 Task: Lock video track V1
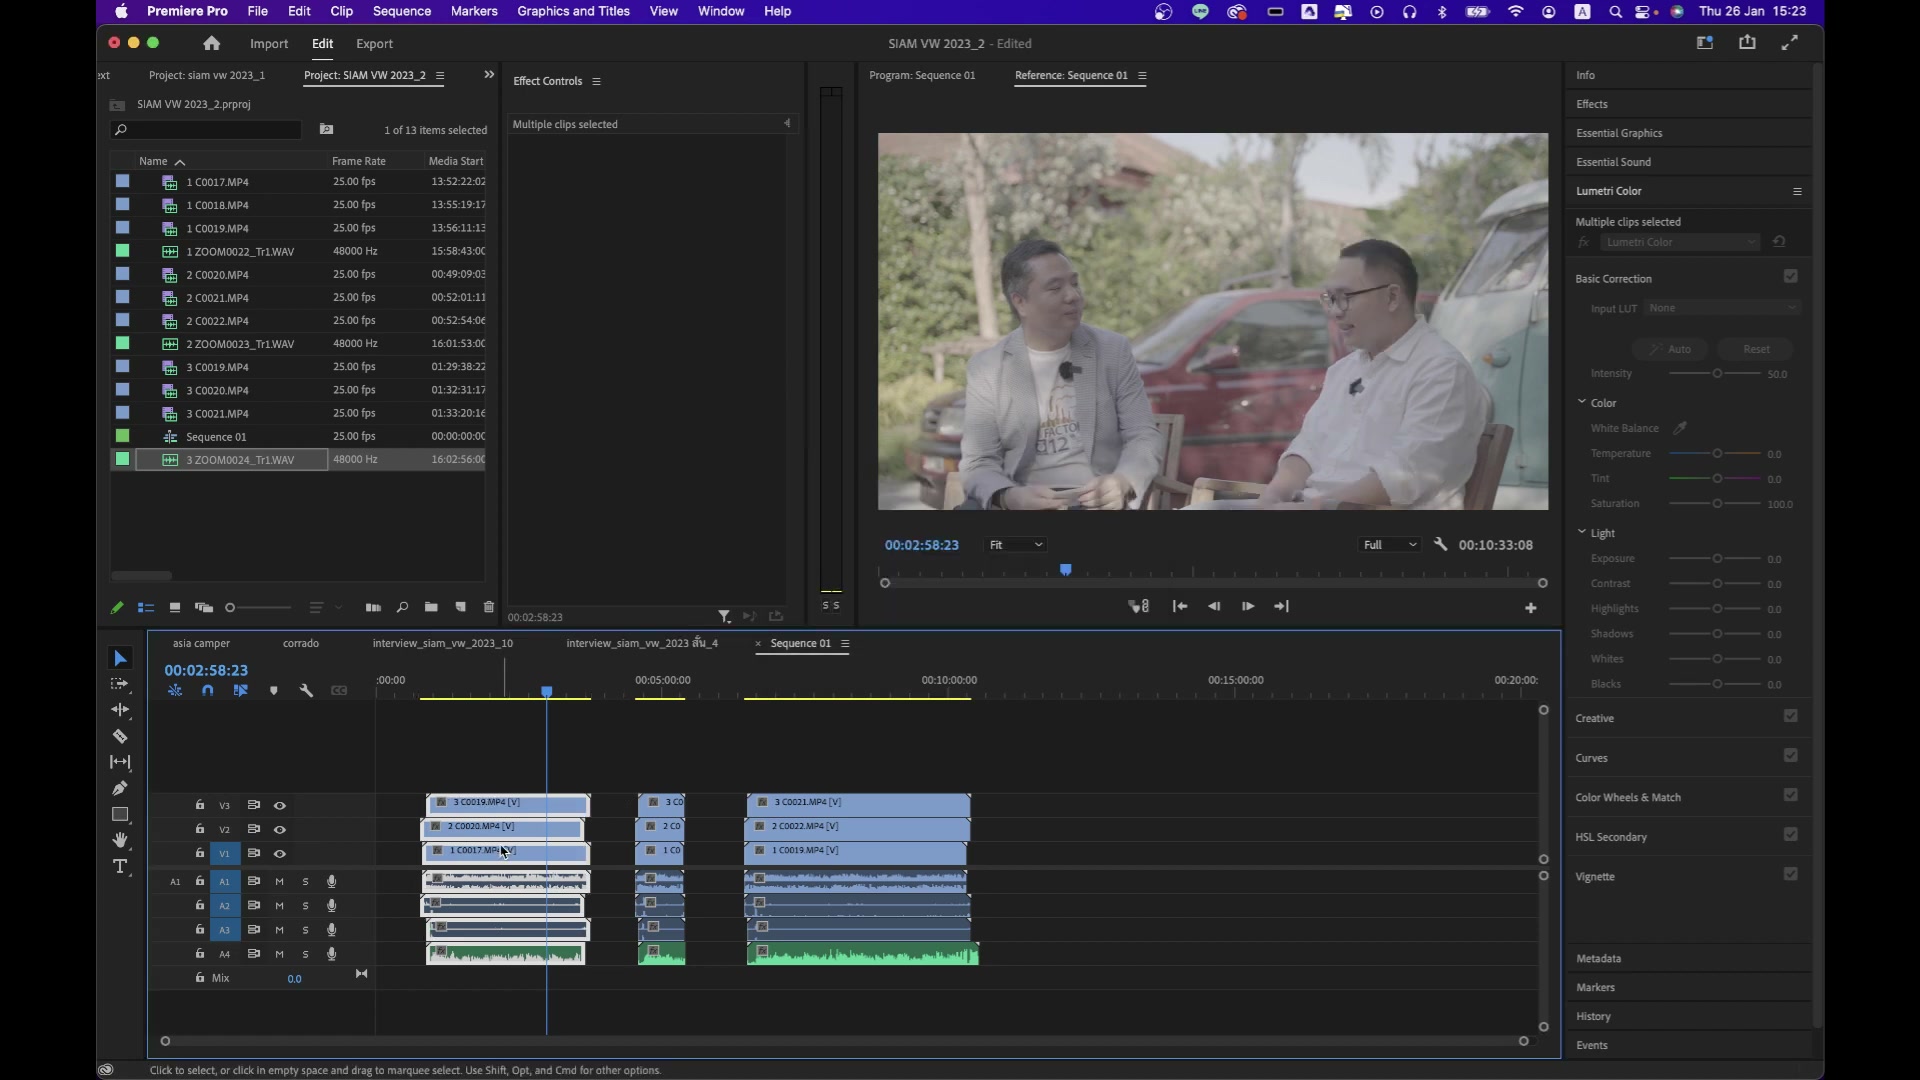point(200,853)
